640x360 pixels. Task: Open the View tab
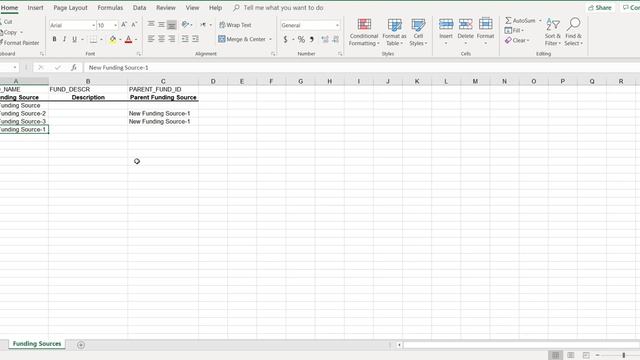coord(192,8)
